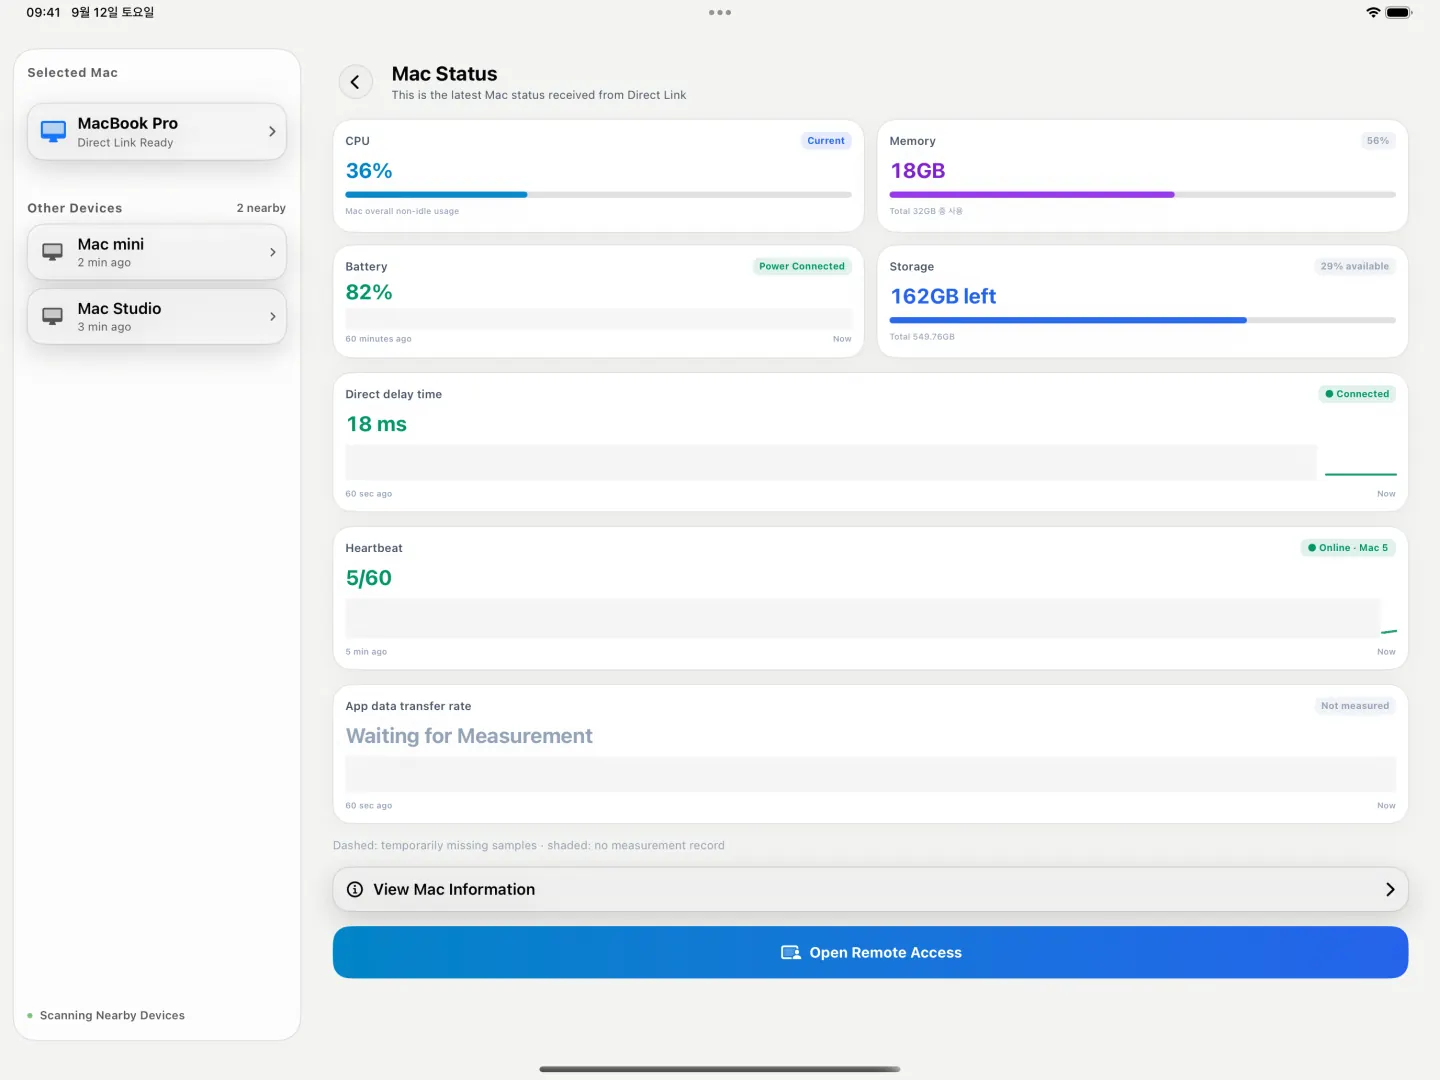Expand the MacBook Pro row chevron
This screenshot has height=1080, width=1440.
point(272,131)
